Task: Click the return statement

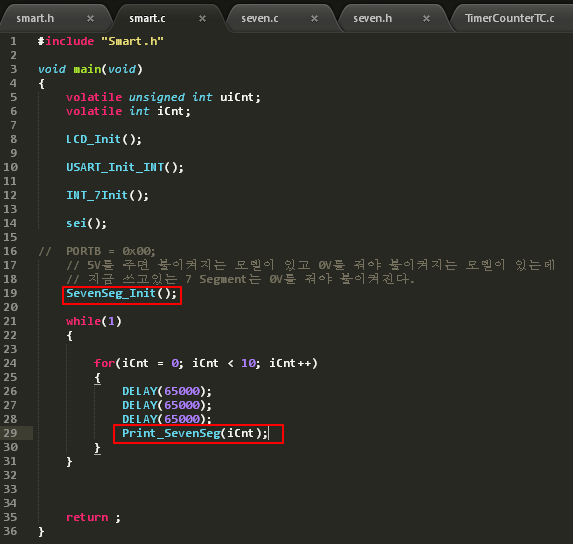Action: pyautogui.click(x=93, y=517)
